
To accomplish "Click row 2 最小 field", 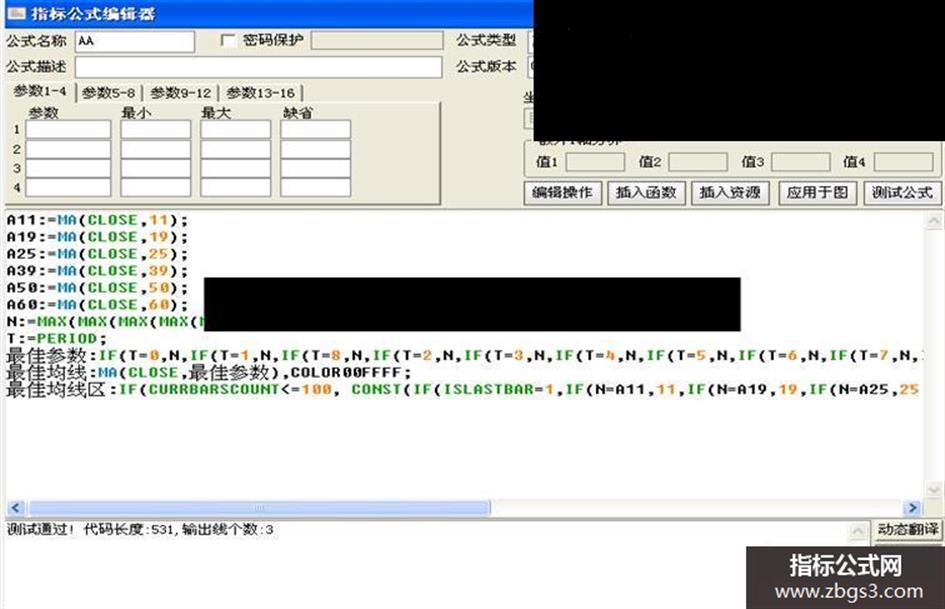I will pos(155,149).
